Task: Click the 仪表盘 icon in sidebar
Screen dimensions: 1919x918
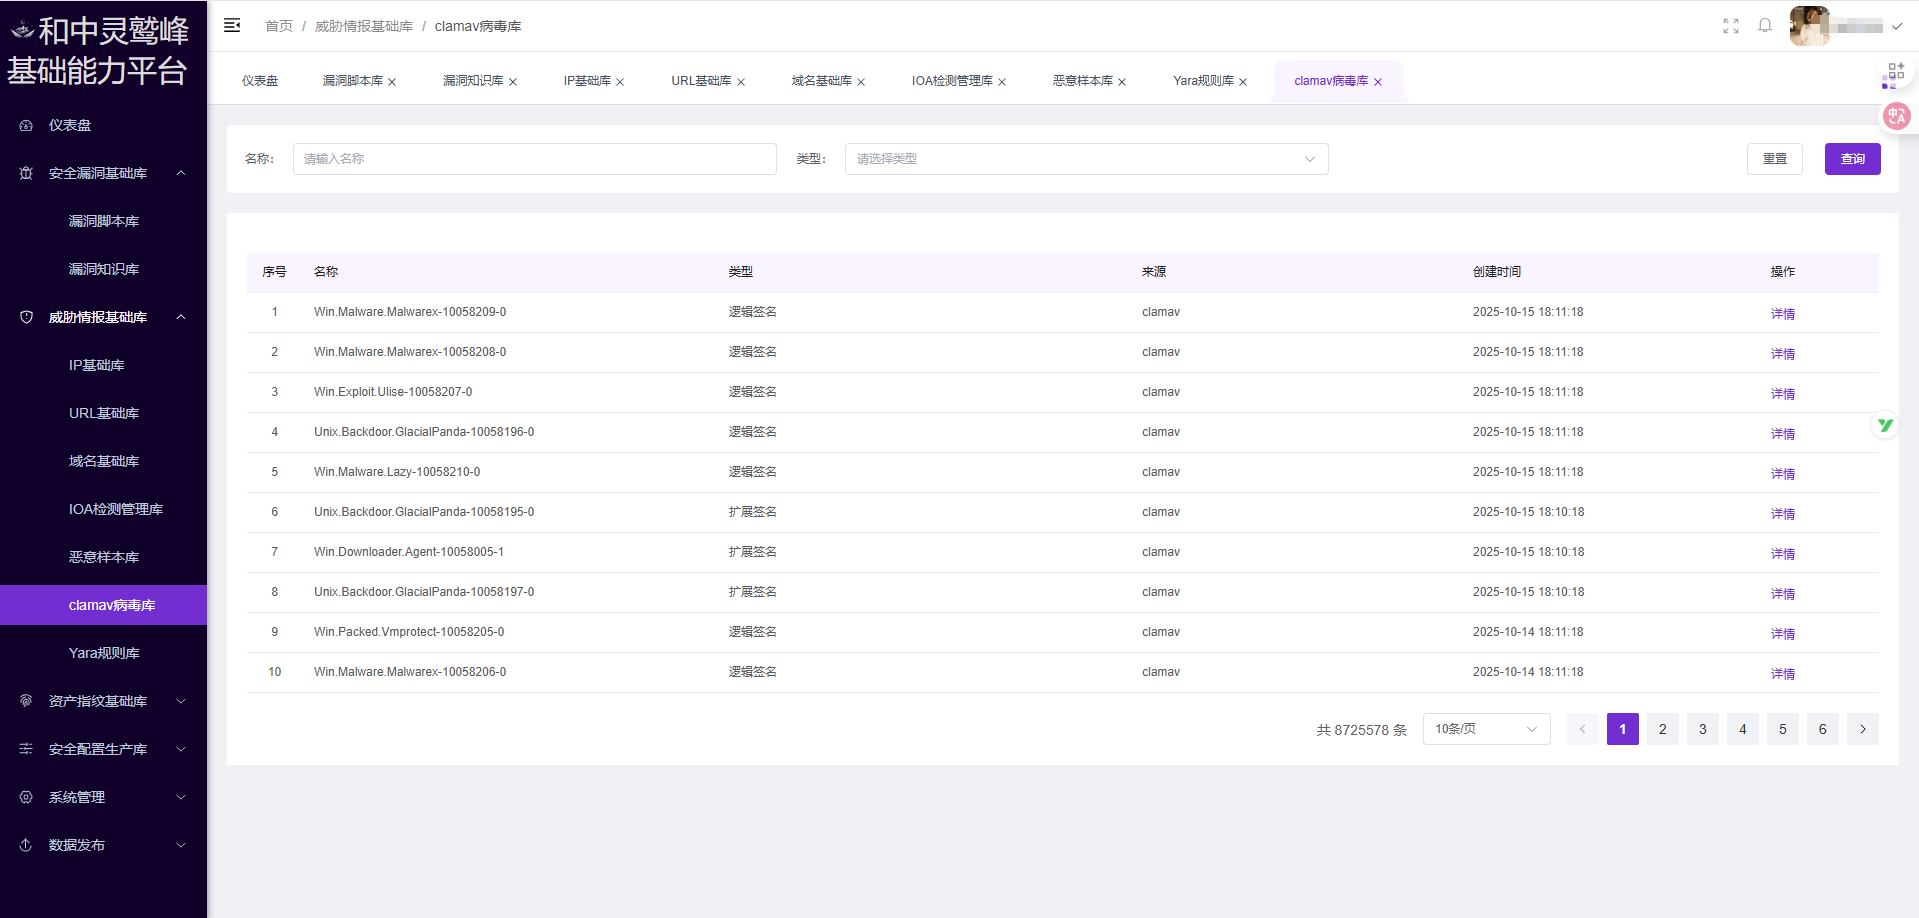Action: click(x=26, y=126)
